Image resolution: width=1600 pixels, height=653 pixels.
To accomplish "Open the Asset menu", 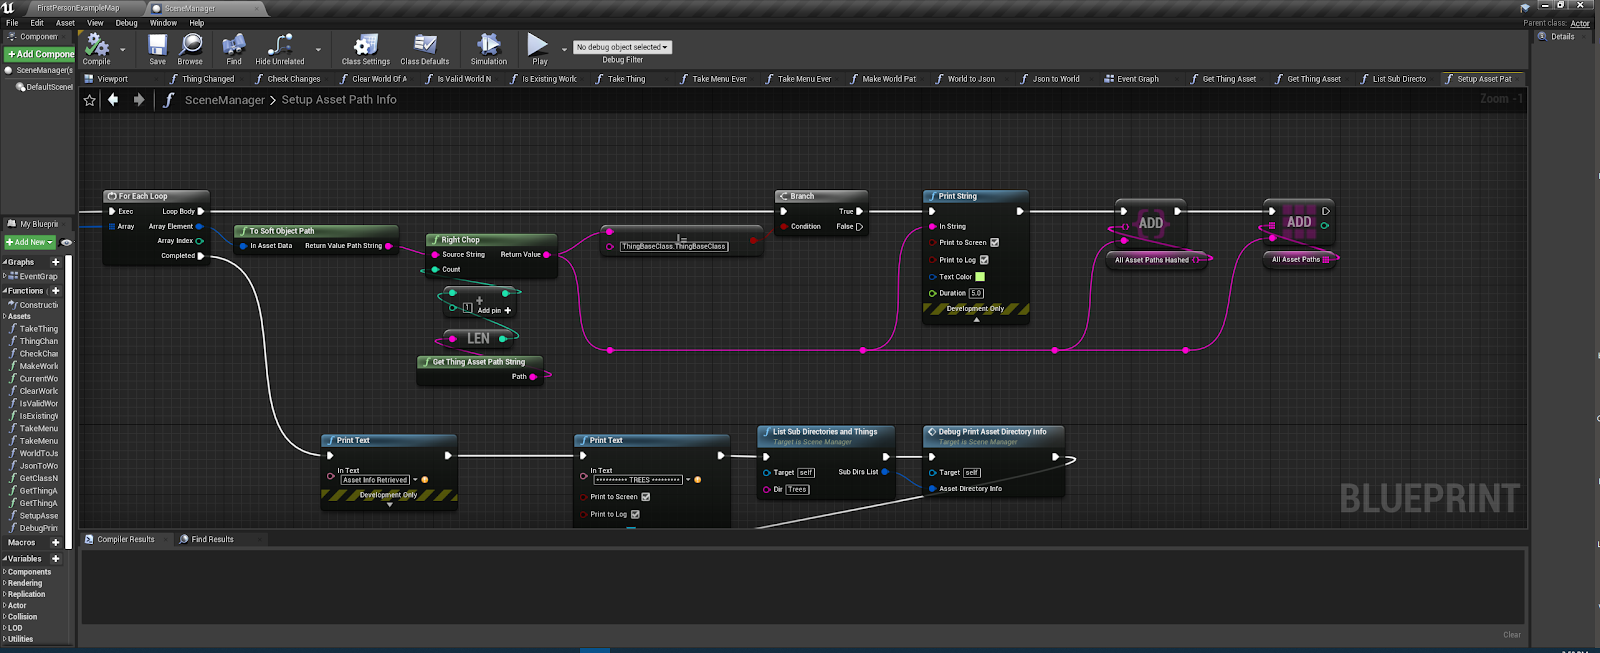I will coord(65,23).
